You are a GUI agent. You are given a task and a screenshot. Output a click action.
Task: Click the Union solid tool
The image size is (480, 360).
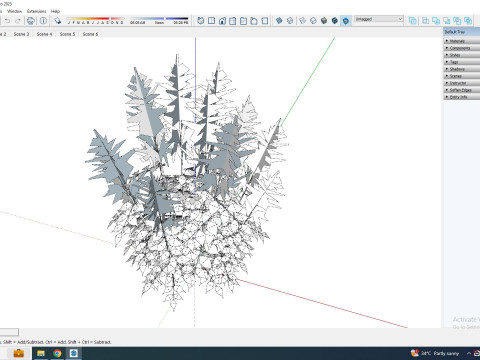pos(436,21)
